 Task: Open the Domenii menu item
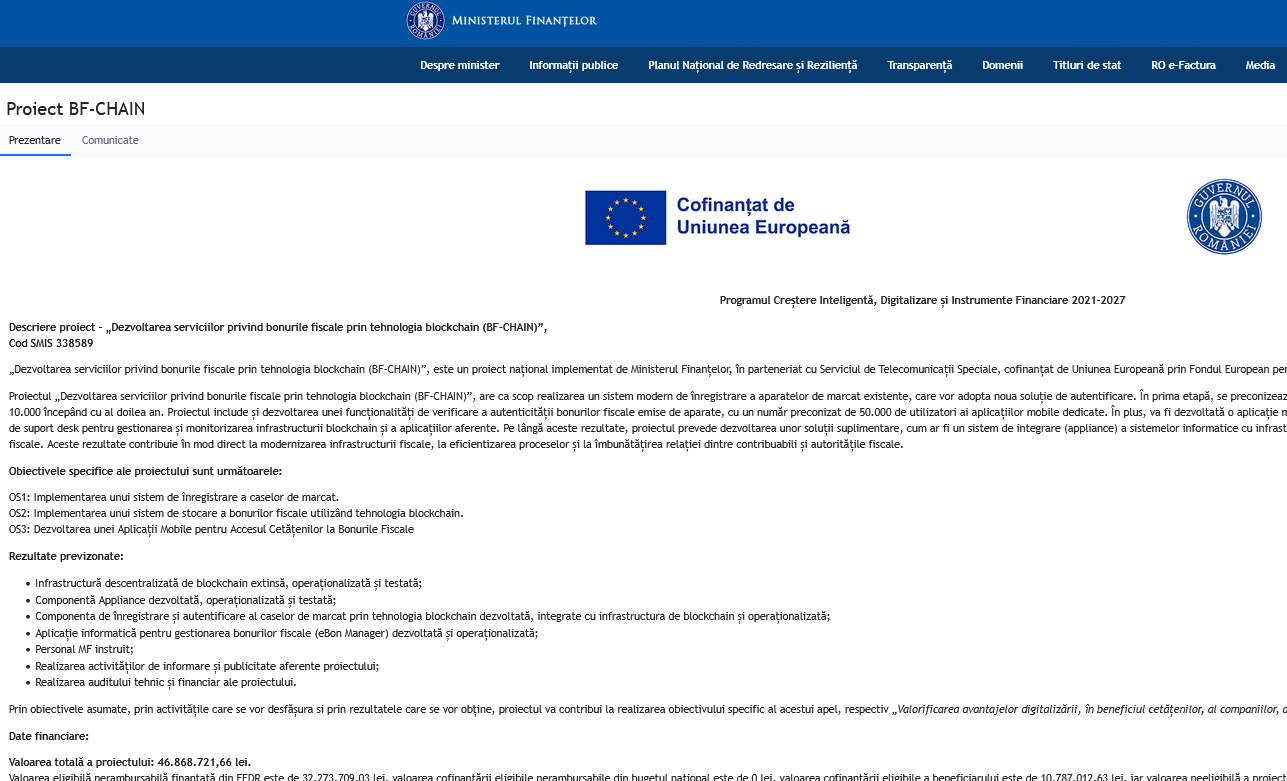pos(1002,65)
